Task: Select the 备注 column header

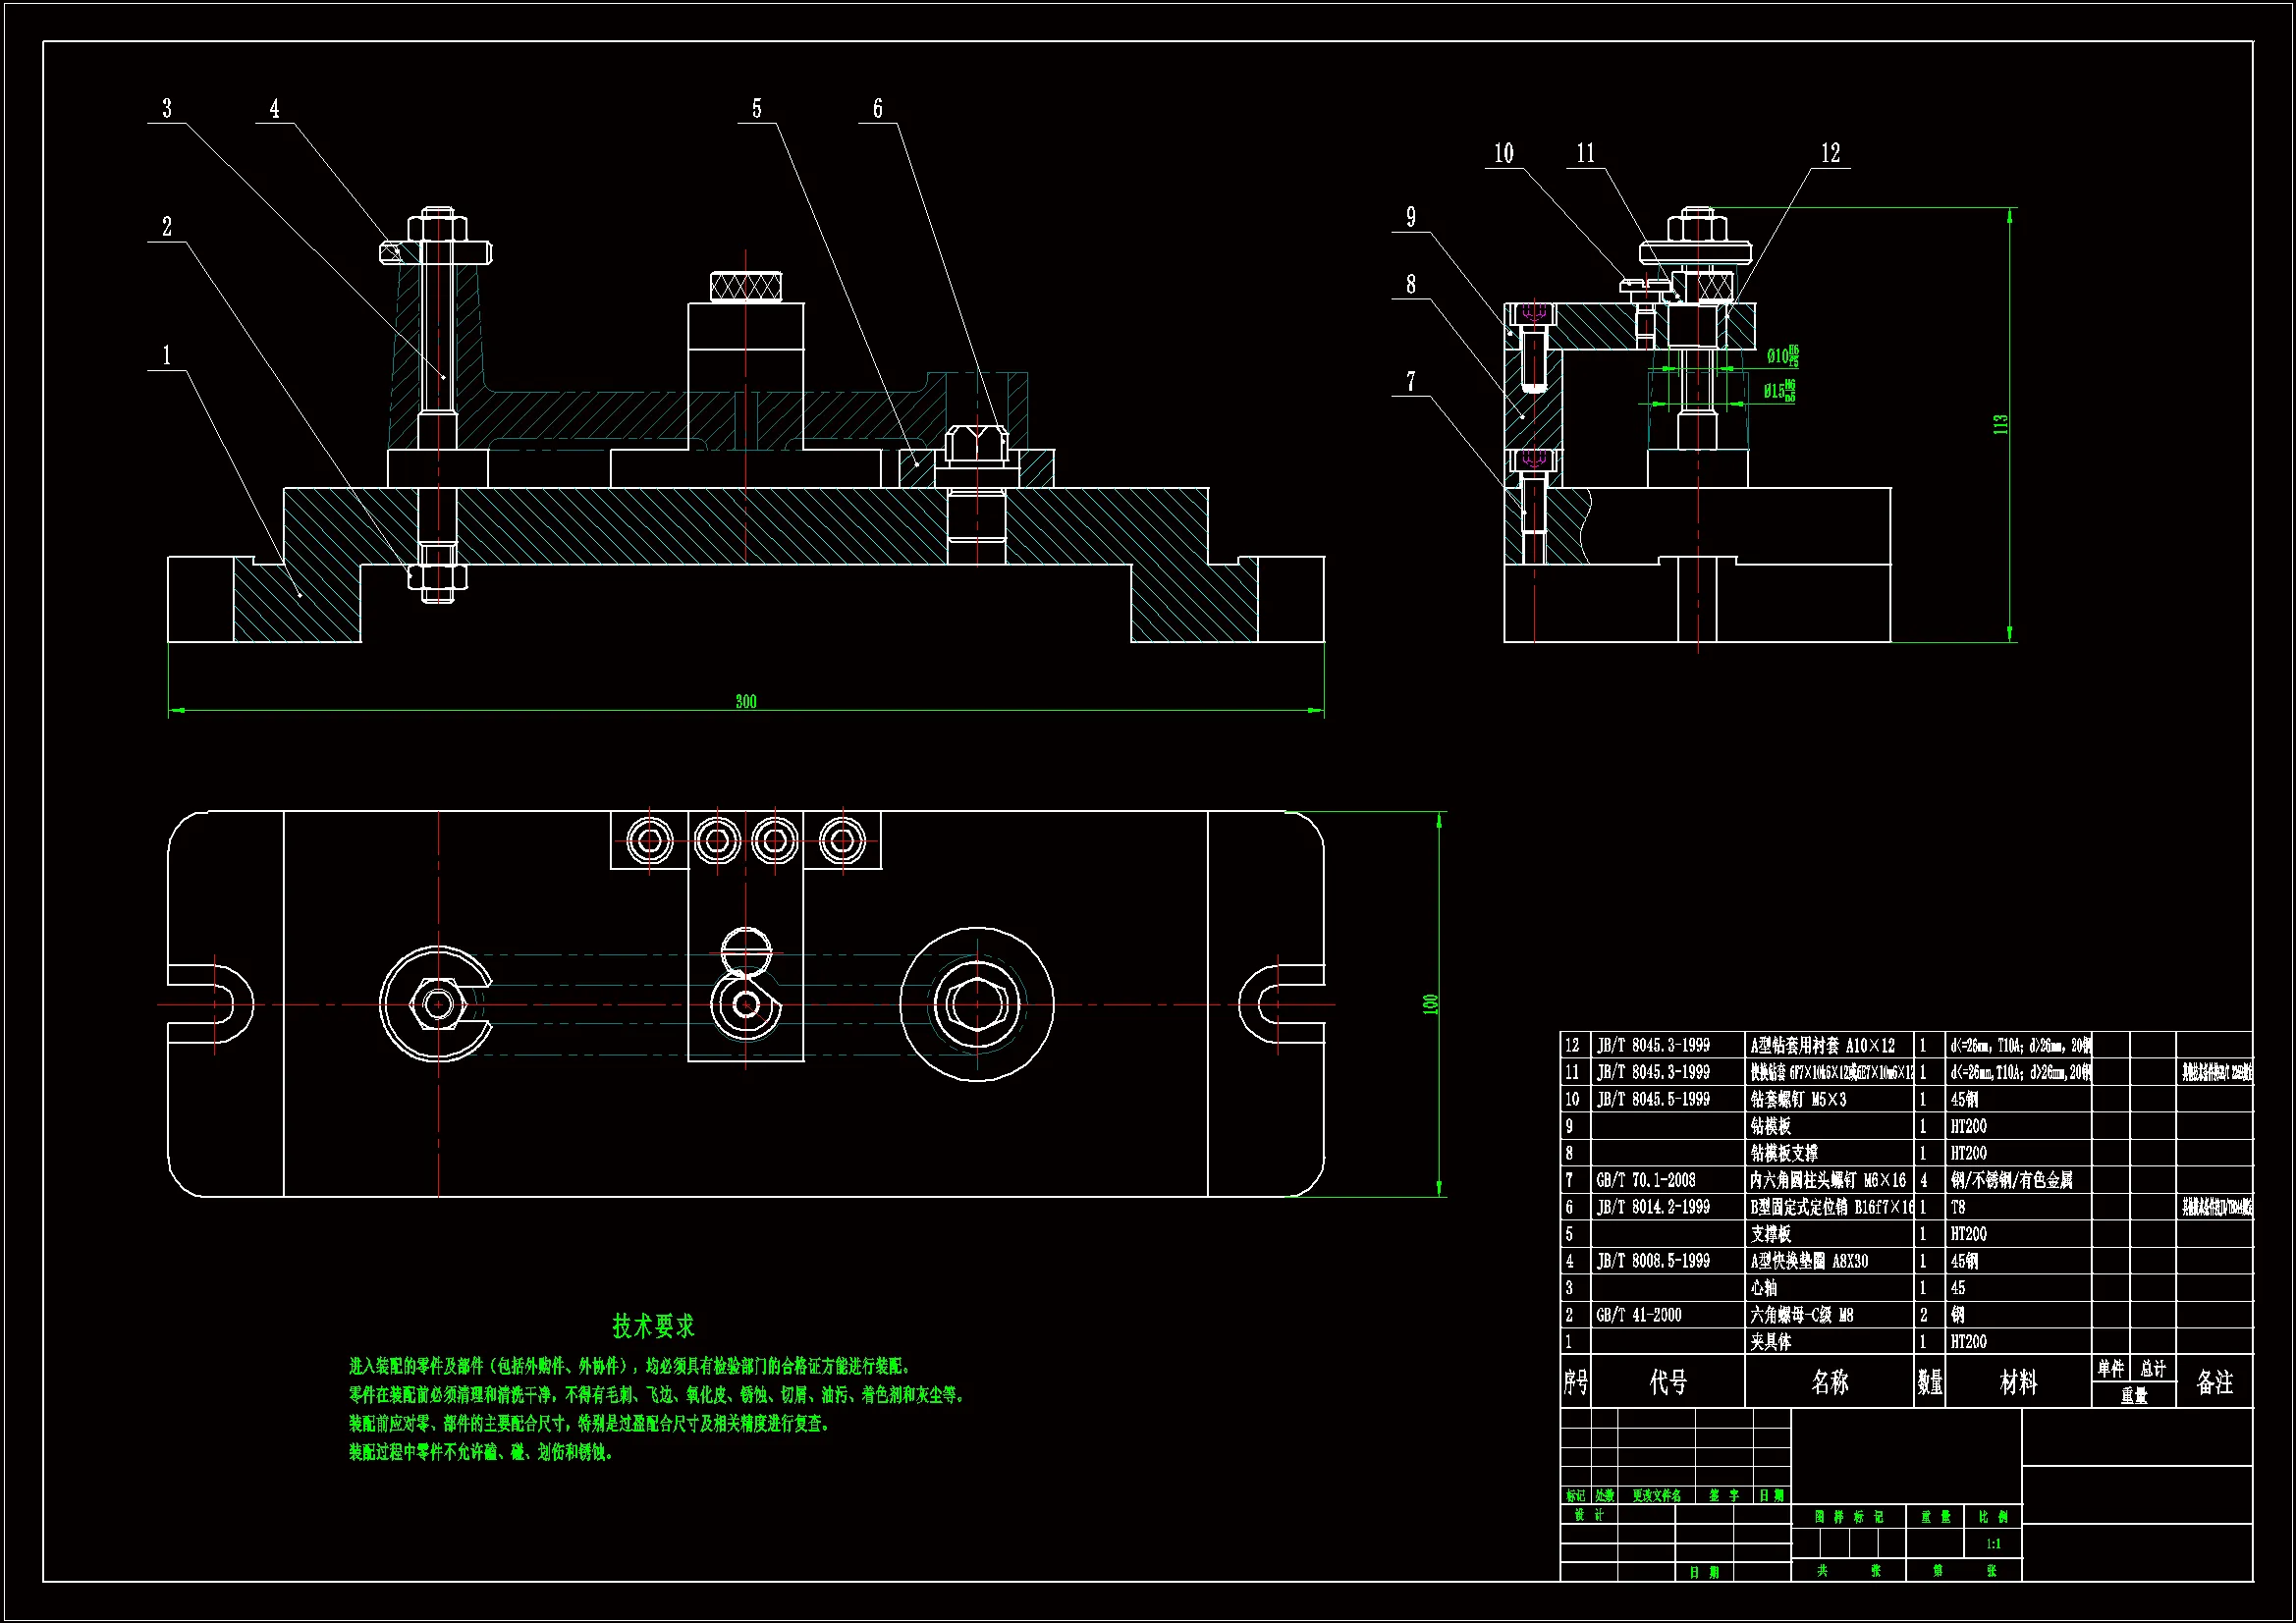Action: (2214, 1382)
